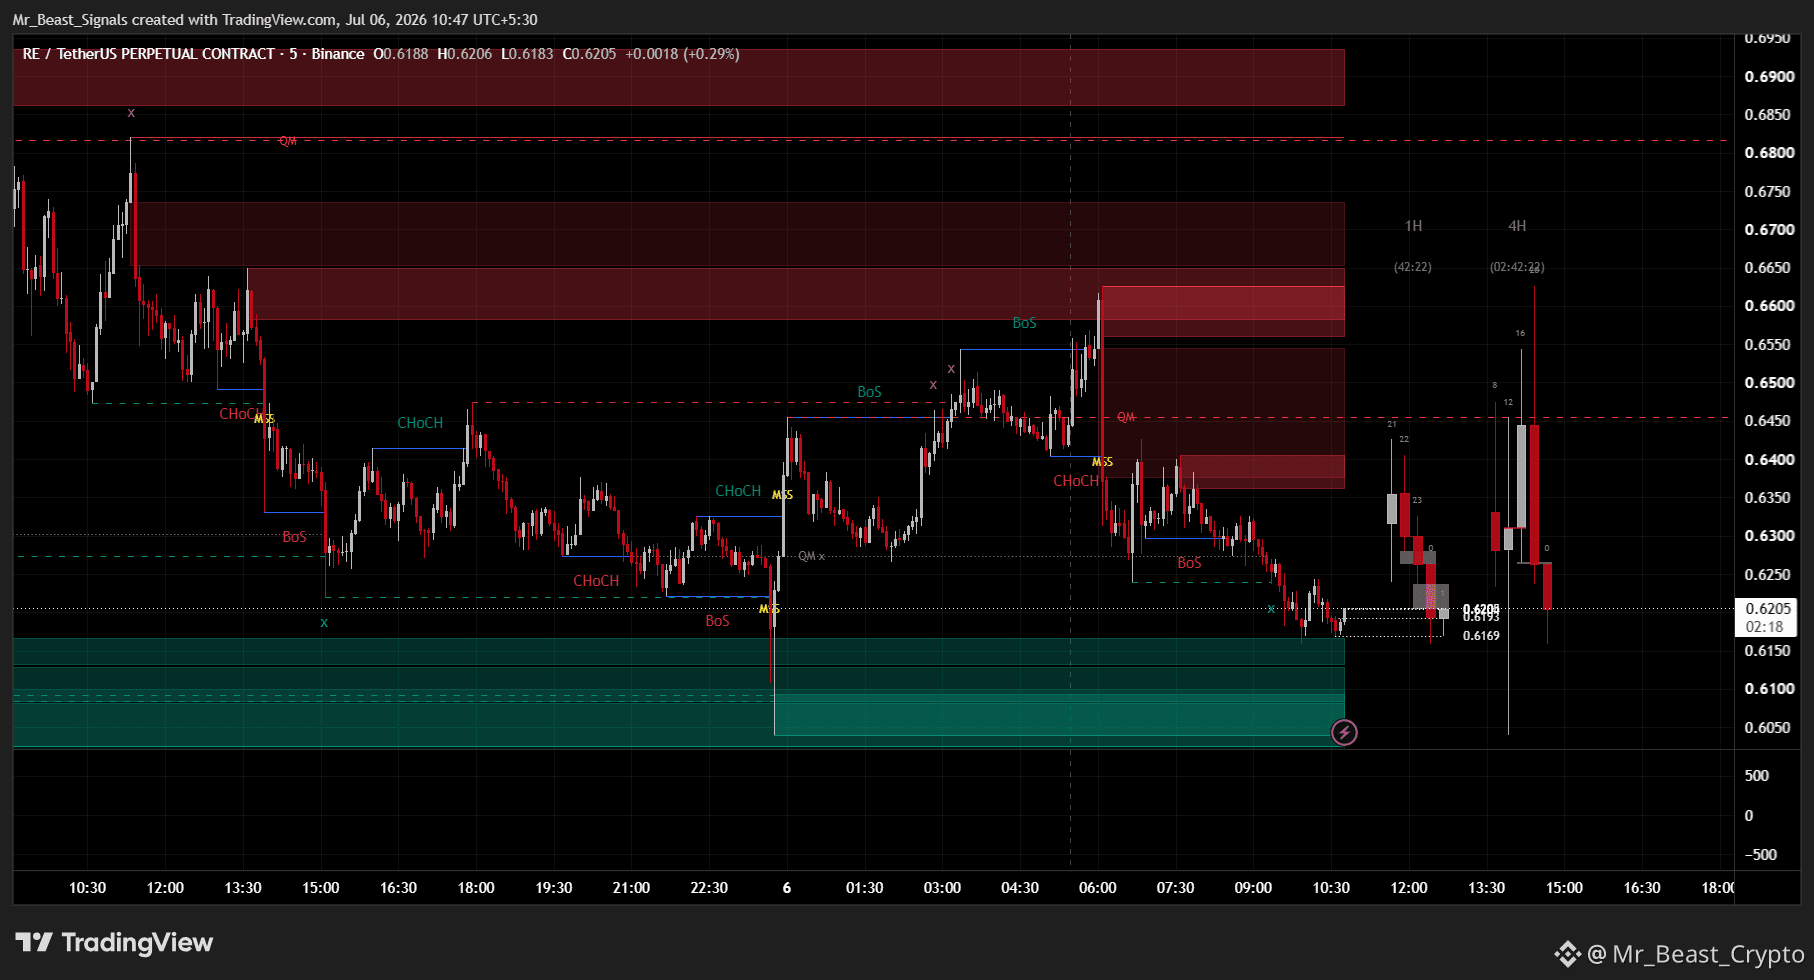Click the 0.6169 price label
The width and height of the screenshot is (1814, 980).
click(1481, 636)
